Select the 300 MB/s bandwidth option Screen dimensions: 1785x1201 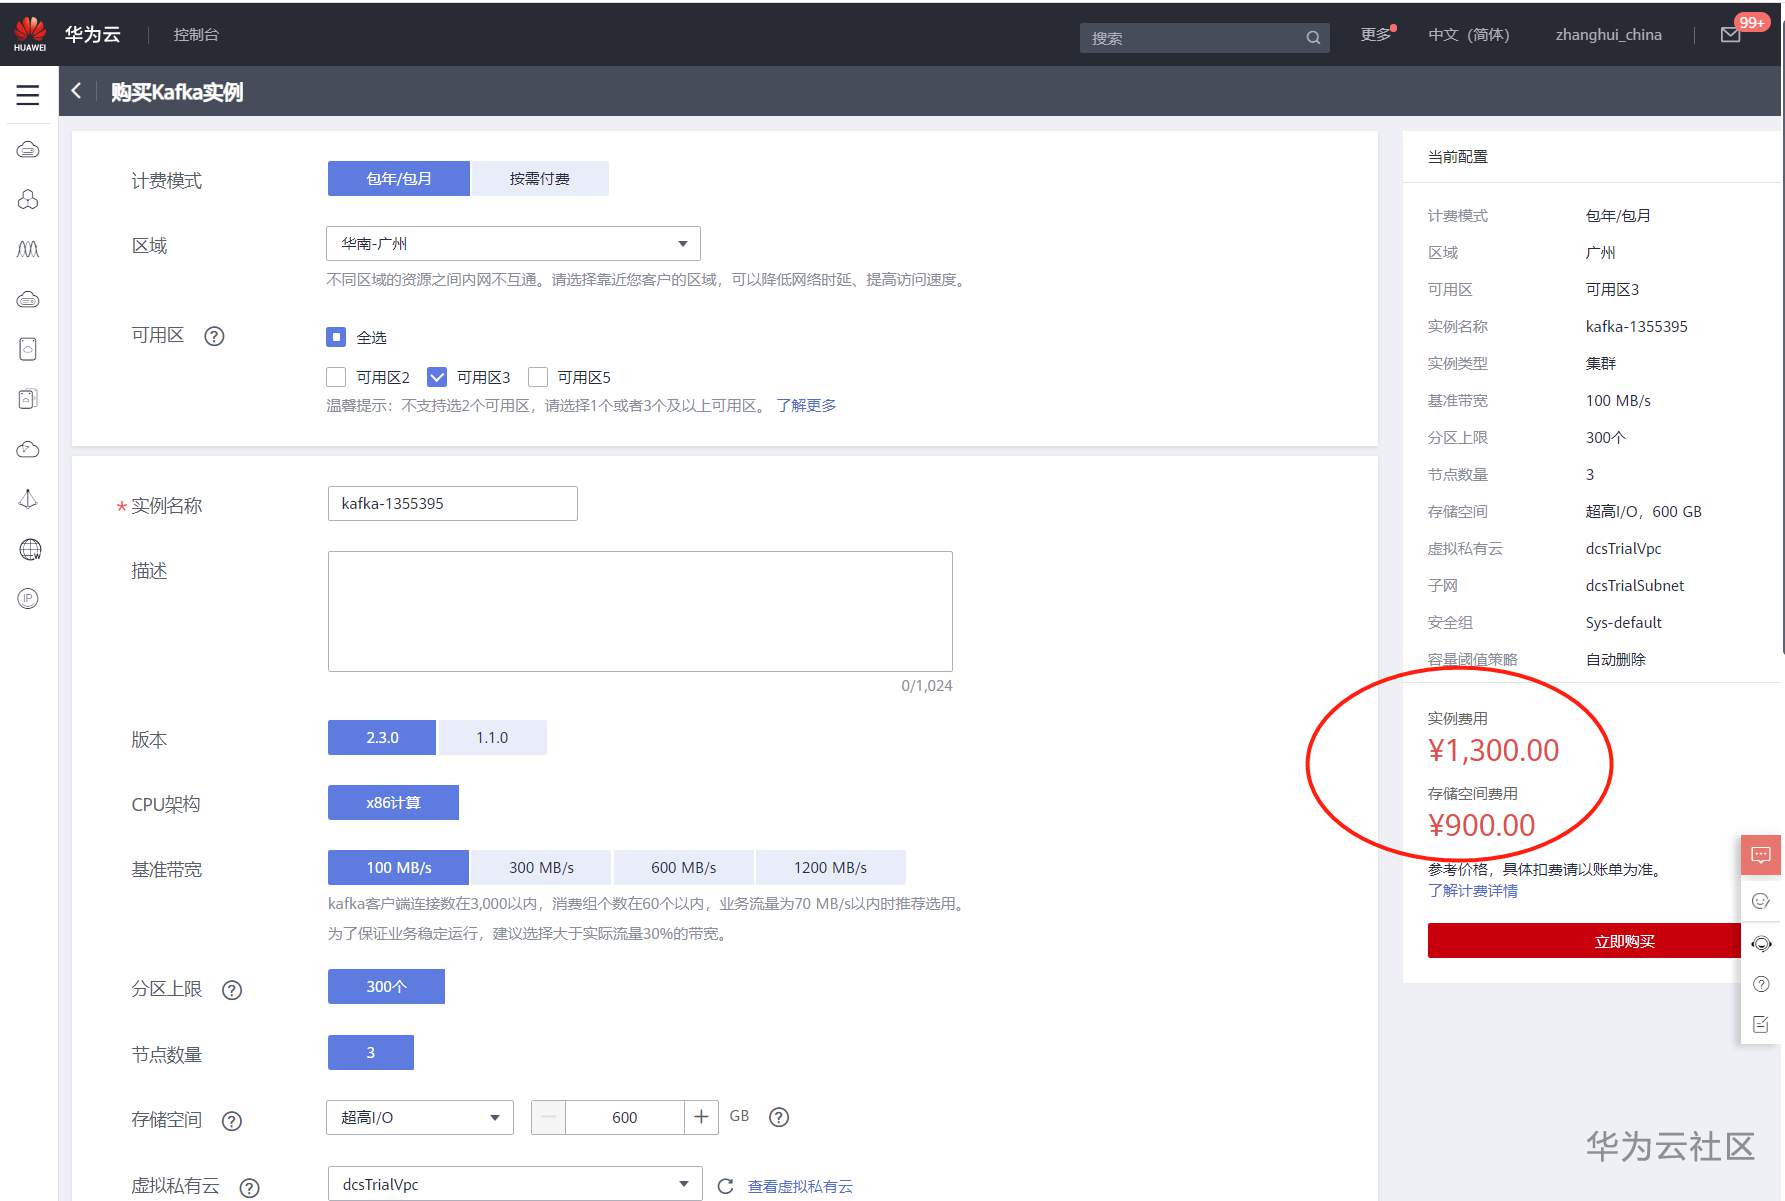pos(541,867)
